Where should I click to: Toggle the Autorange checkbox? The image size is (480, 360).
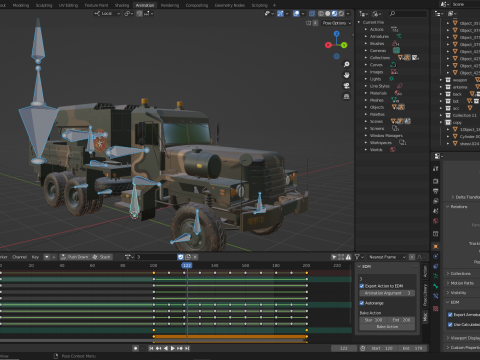(x=362, y=303)
